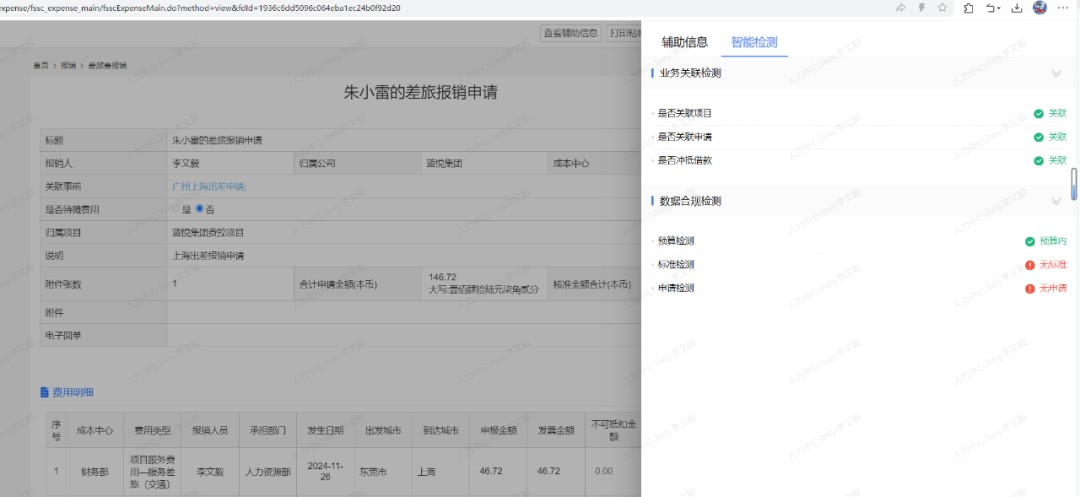The image size is (1080, 497).
Task: Click the side panel scrollbar thumb
Action: 1074,183
